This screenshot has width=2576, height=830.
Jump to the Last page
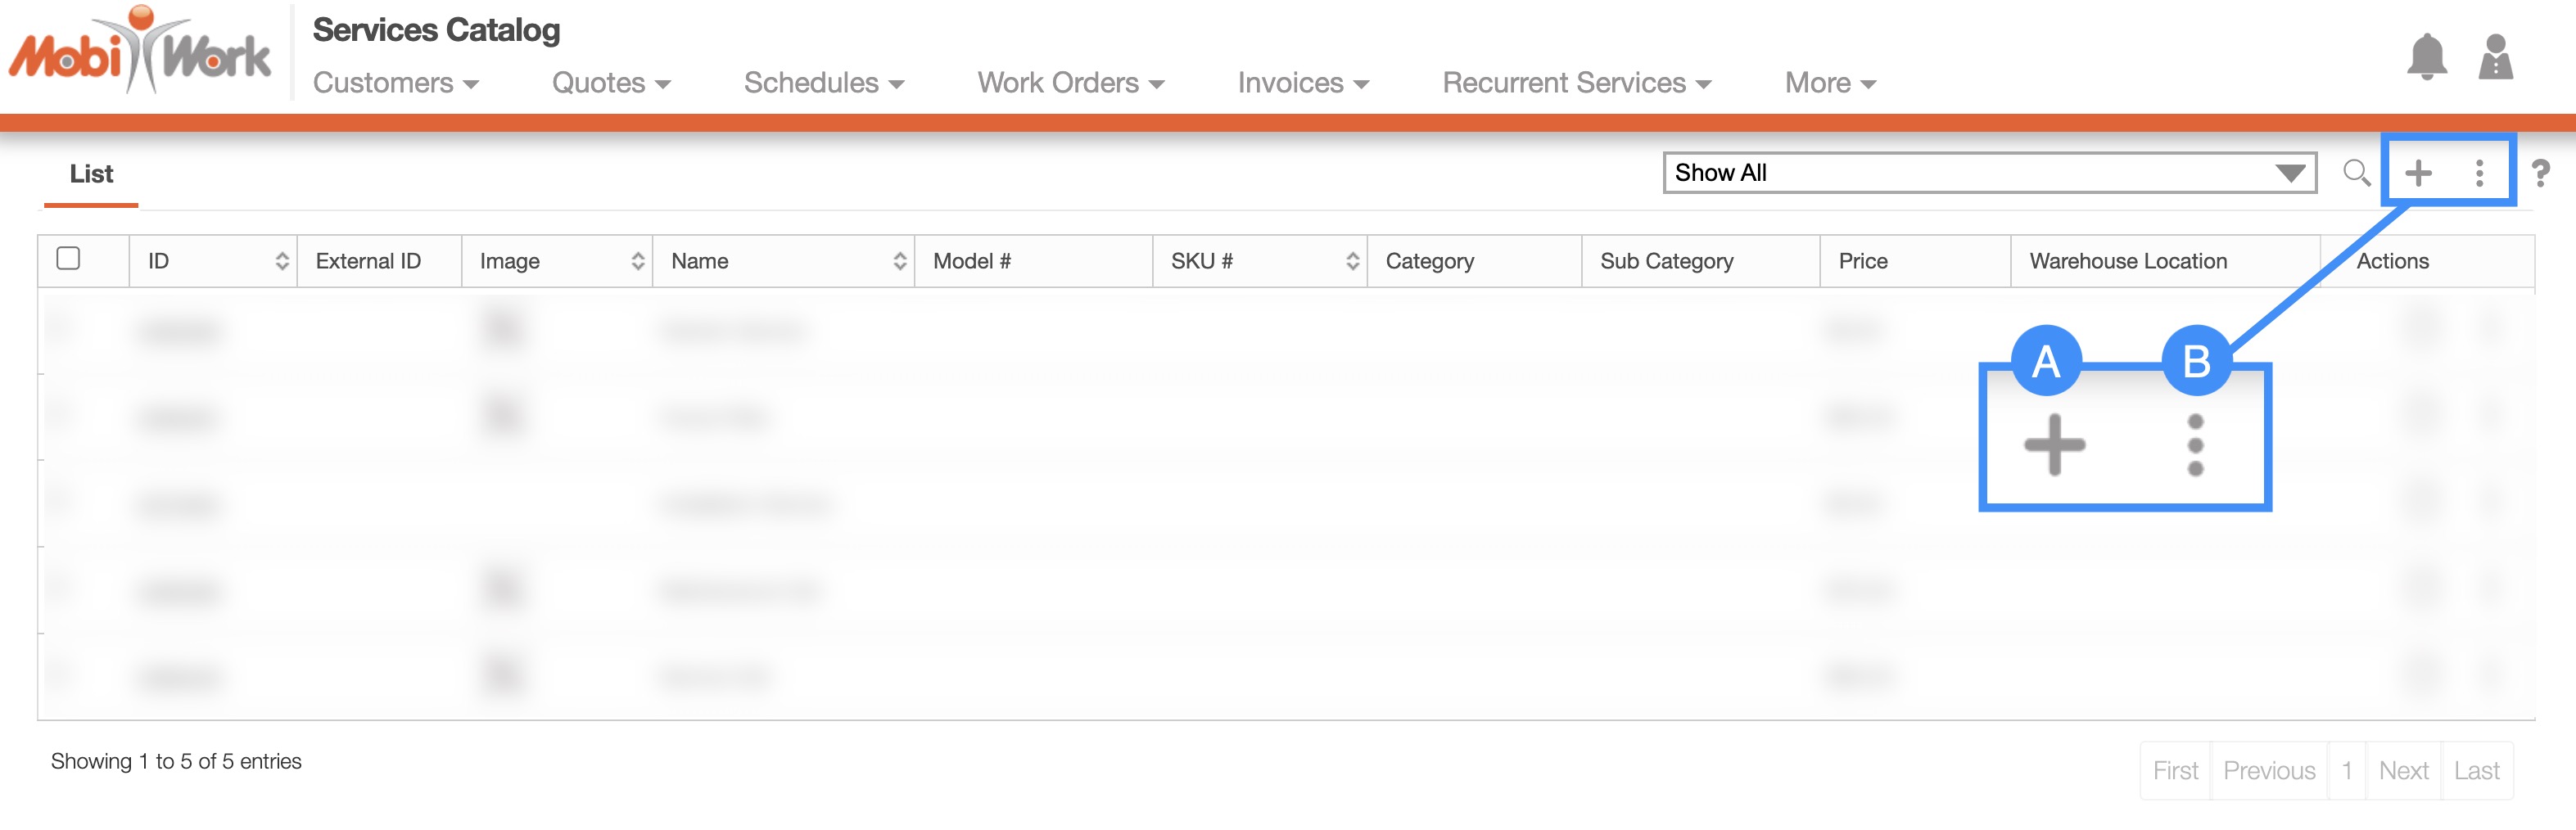[2476, 770]
